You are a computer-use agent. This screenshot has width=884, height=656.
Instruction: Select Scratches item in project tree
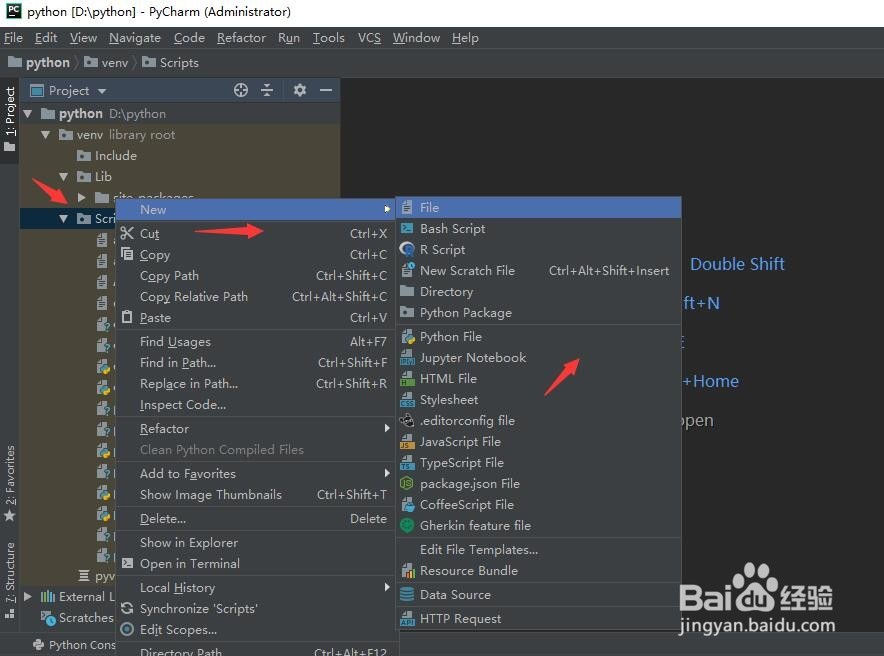pyautogui.click(x=78, y=618)
